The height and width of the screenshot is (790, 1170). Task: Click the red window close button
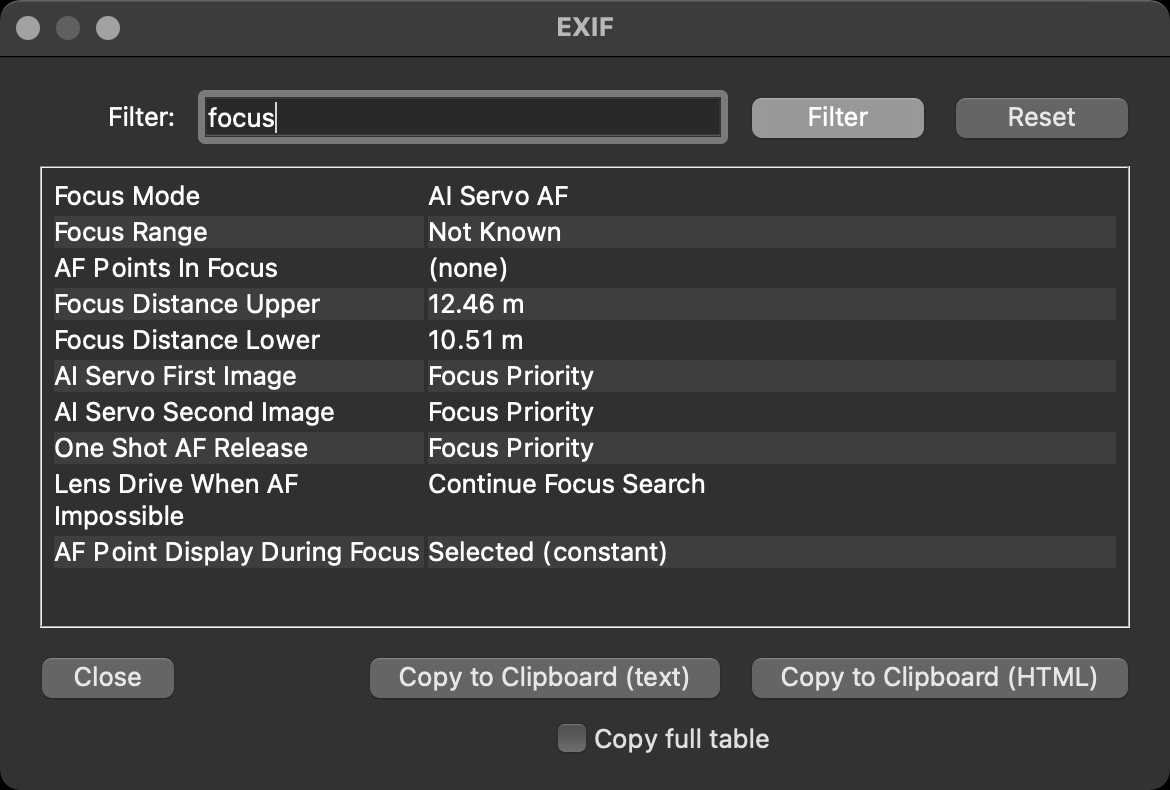click(28, 28)
